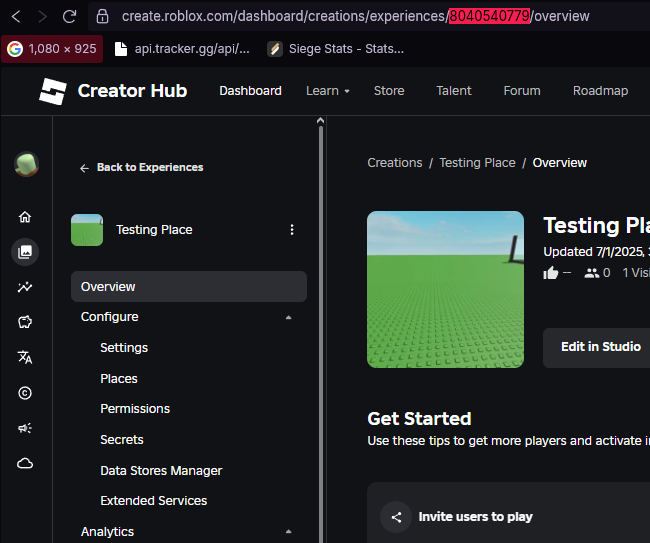The width and height of the screenshot is (650, 543).
Task: Open the Talent nav item
Action: coord(454,91)
